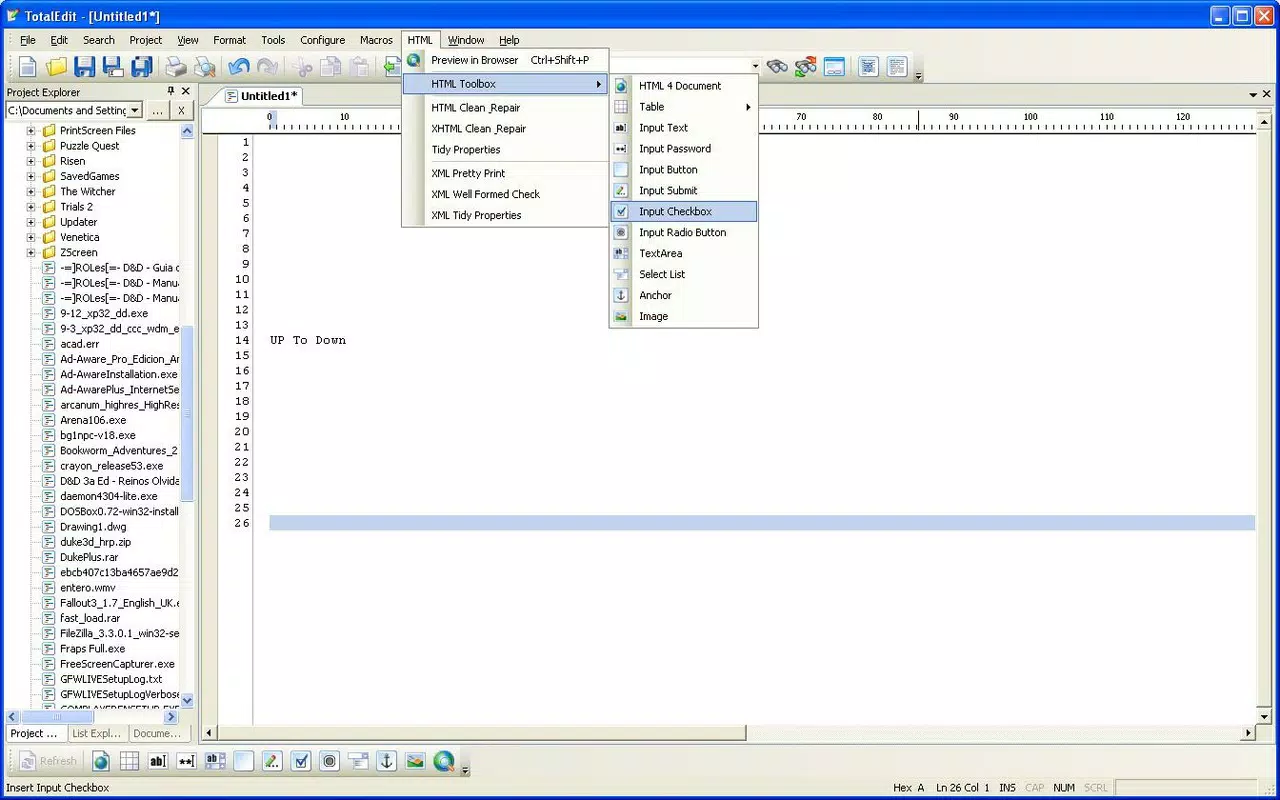Click the Anchor icon in bottom toolbar
The width and height of the screenshot is (1280, 800).
386,761
